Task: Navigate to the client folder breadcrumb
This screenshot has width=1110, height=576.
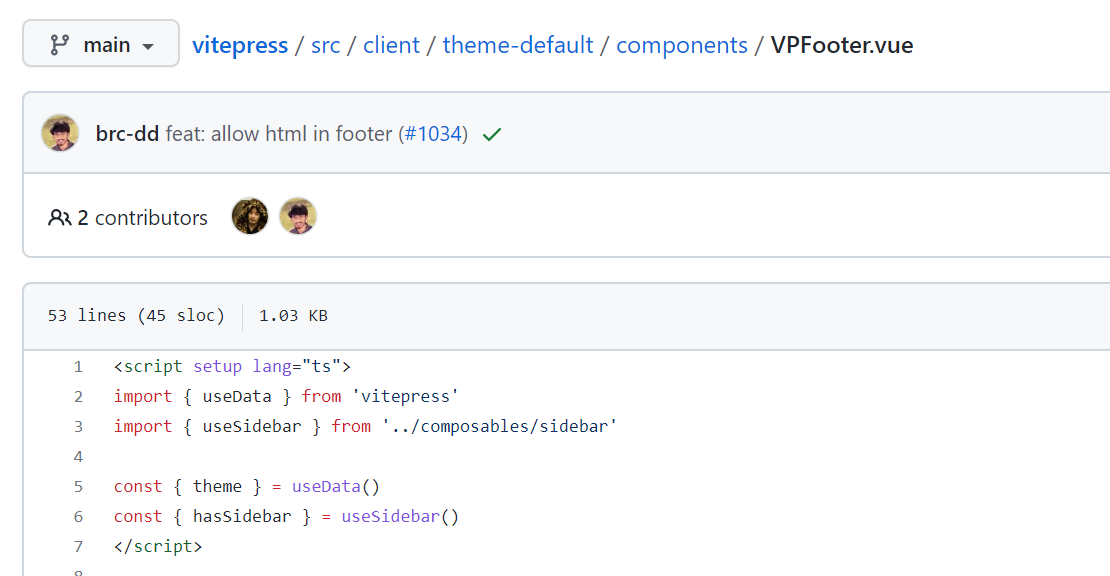Action: 391,45
